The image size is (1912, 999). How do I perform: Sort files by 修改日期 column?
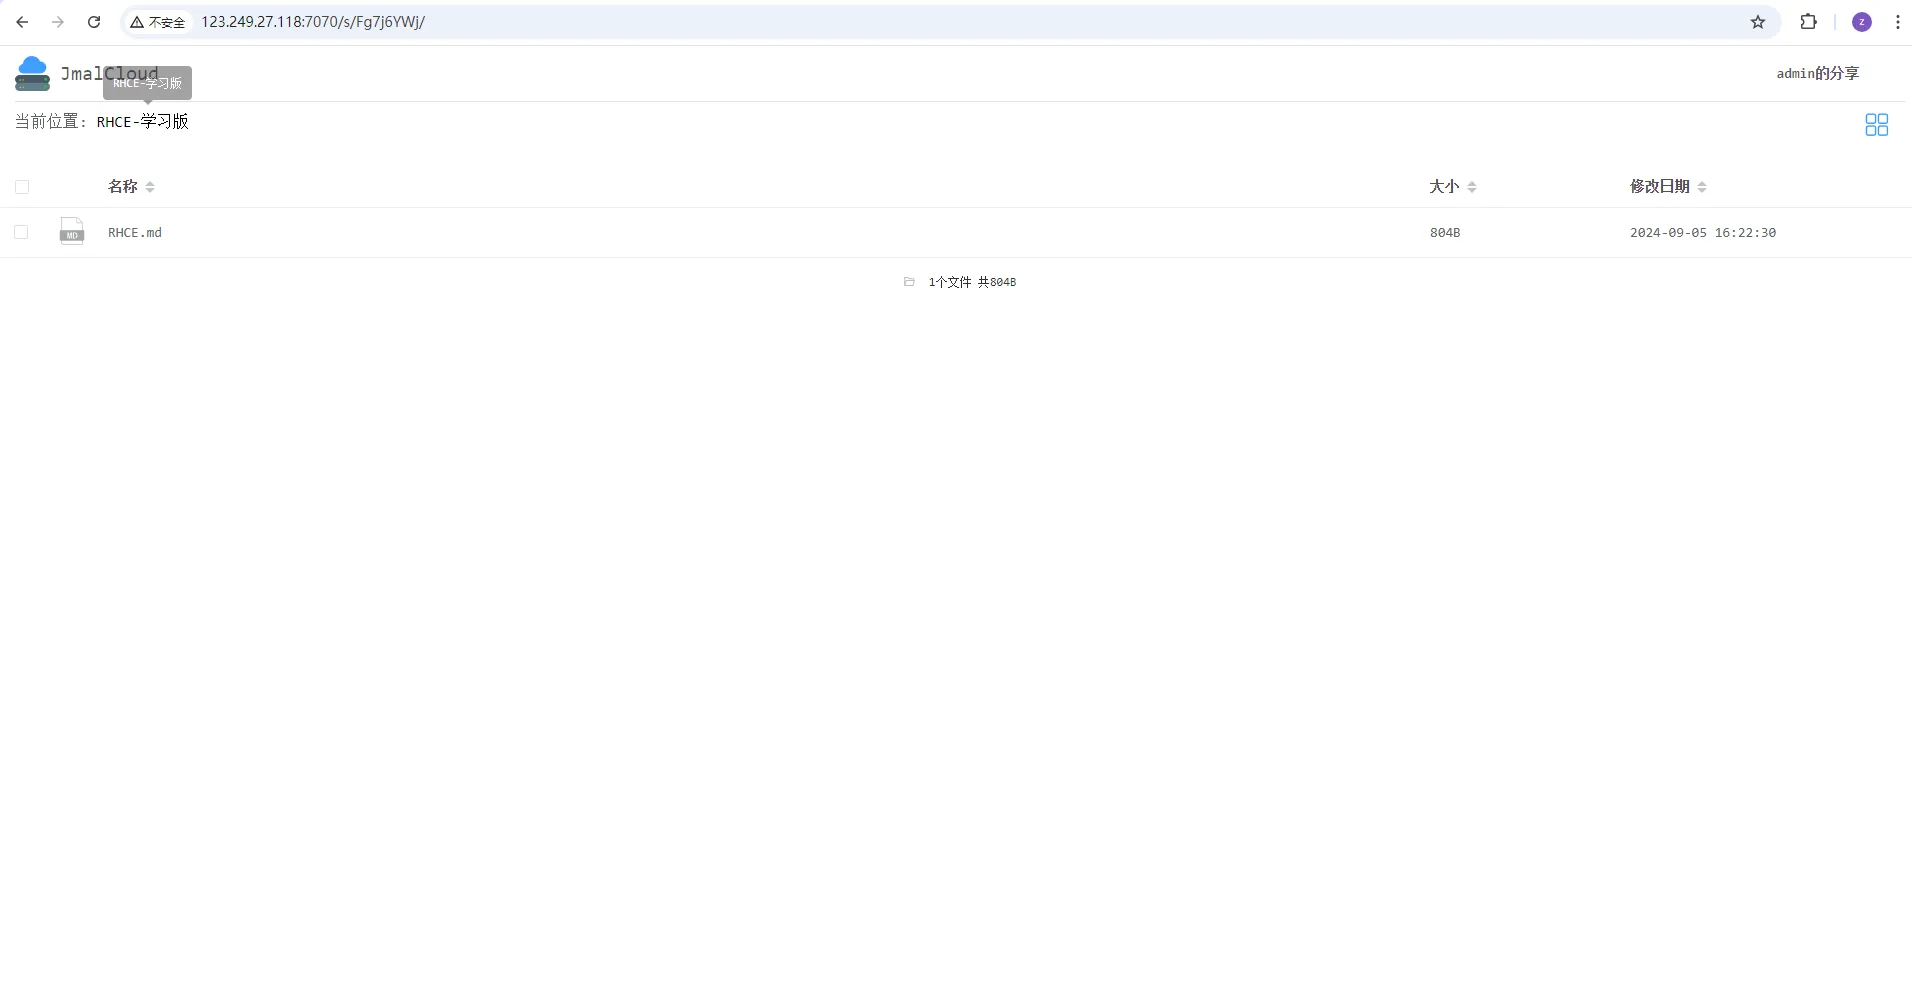click(x=1668, y=186)
